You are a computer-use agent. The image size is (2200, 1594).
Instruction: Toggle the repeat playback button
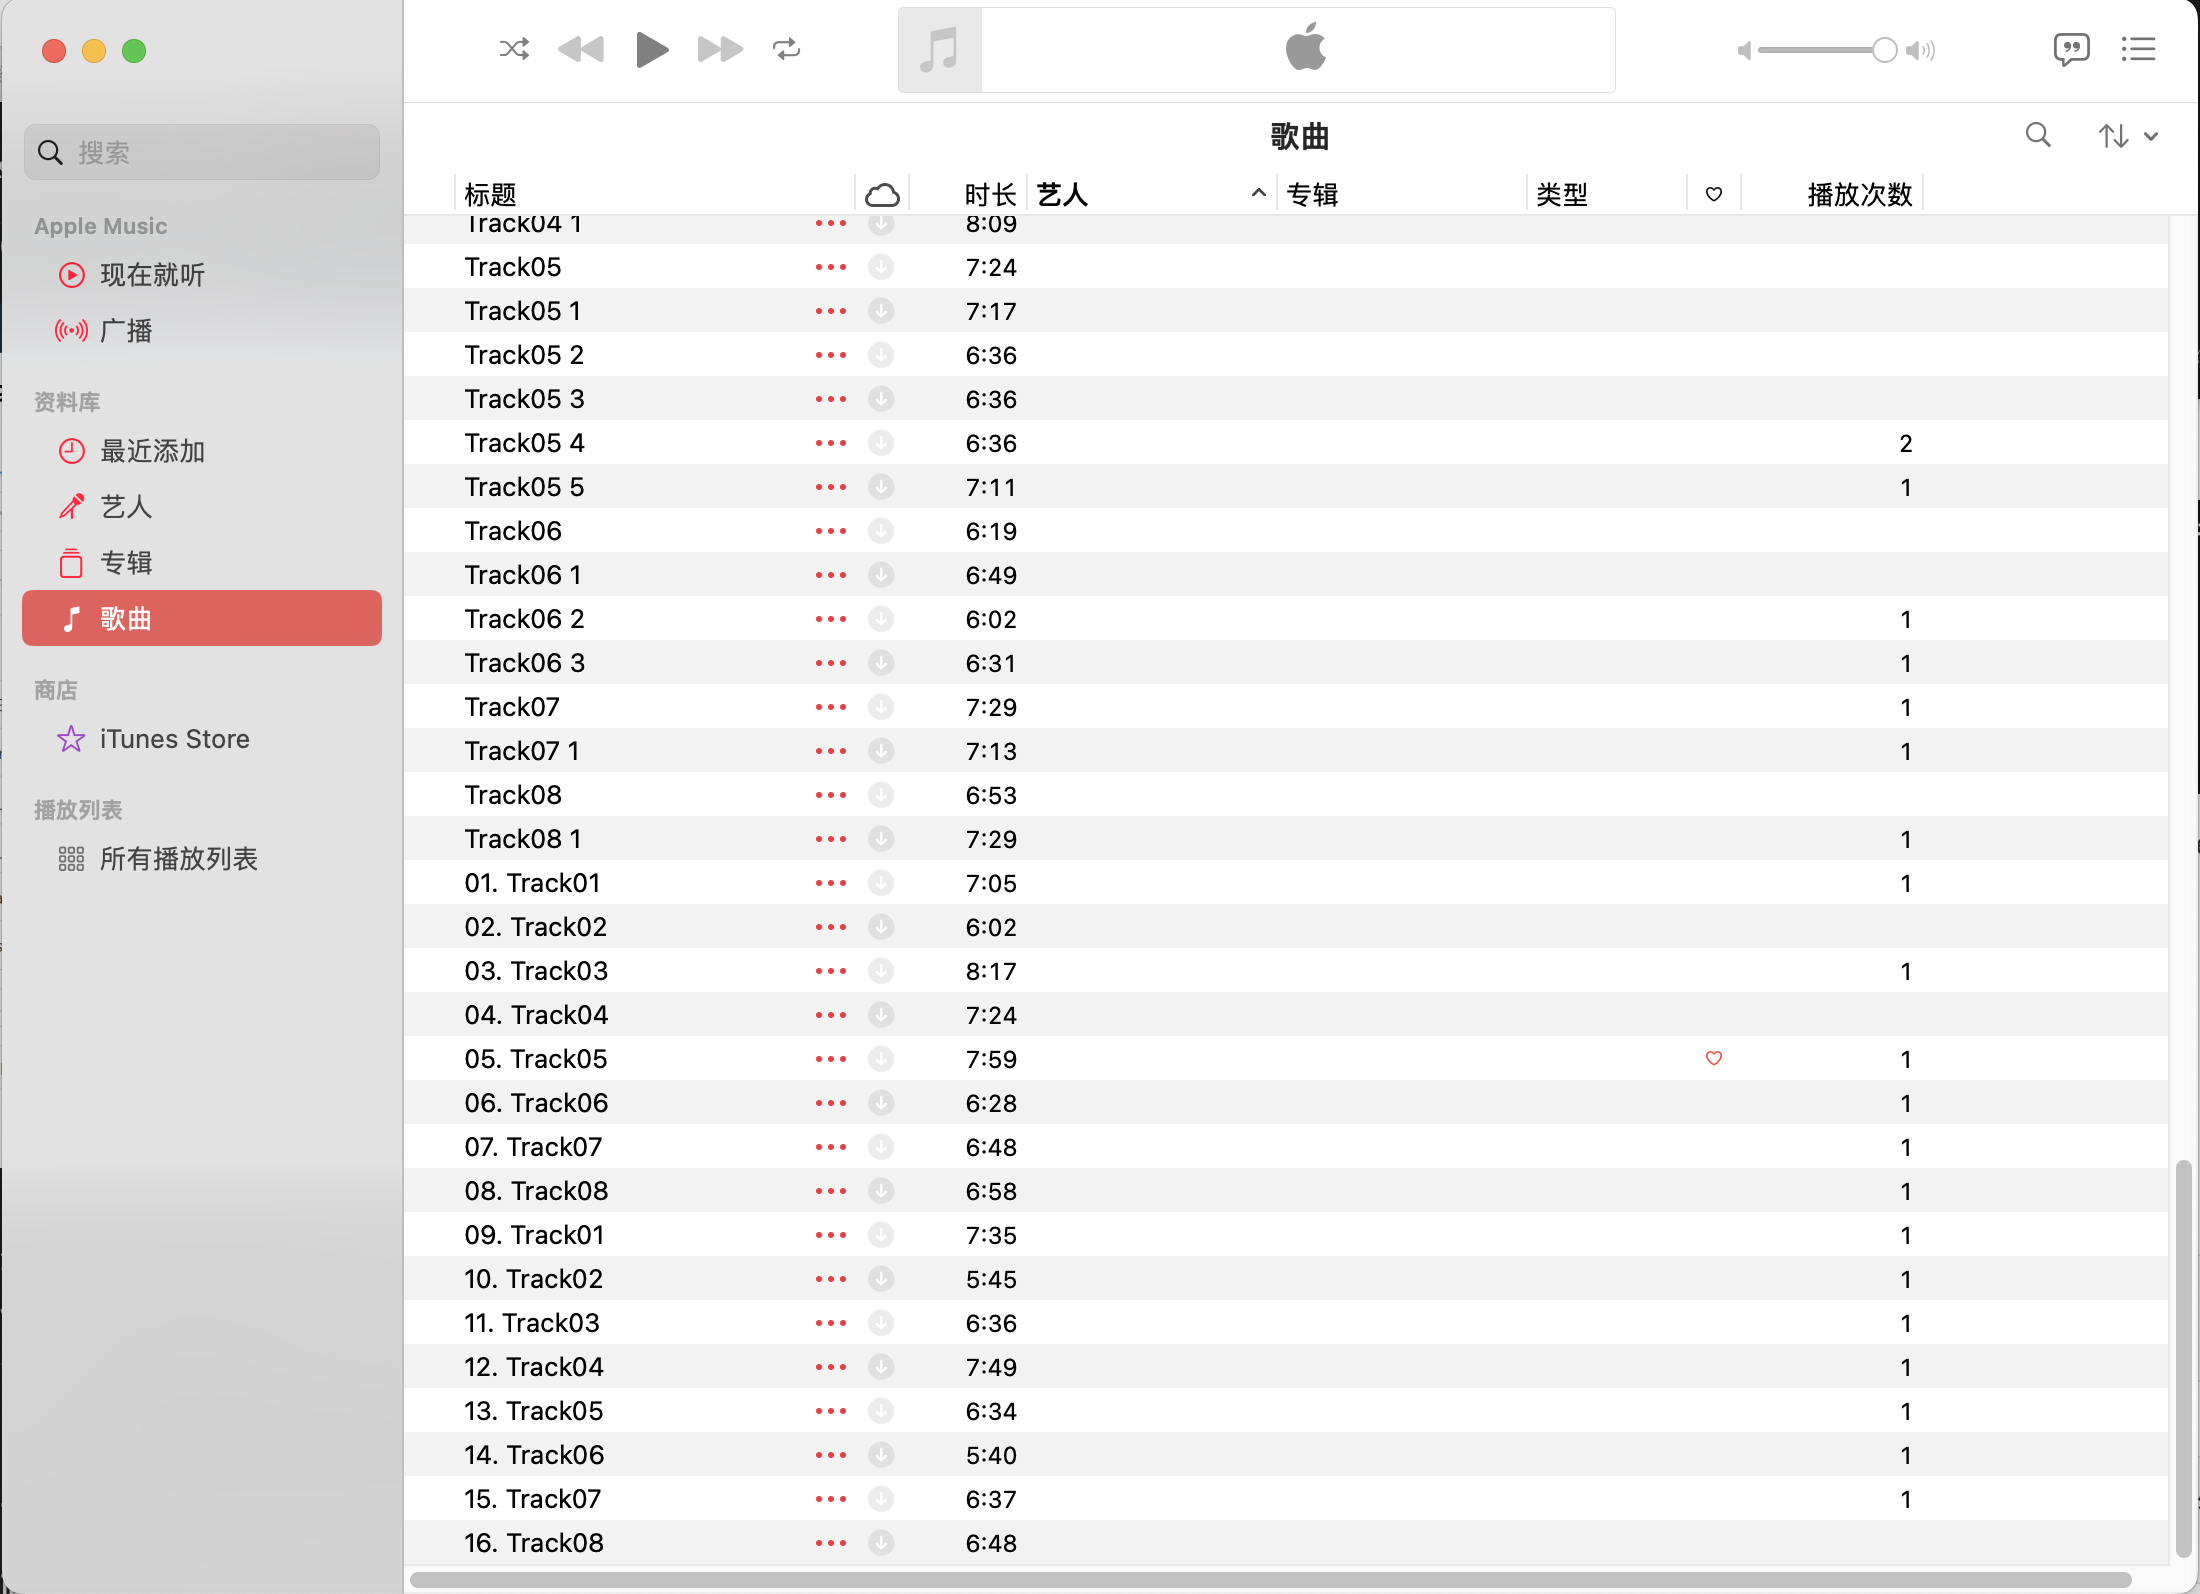click(x=786, y=49)
